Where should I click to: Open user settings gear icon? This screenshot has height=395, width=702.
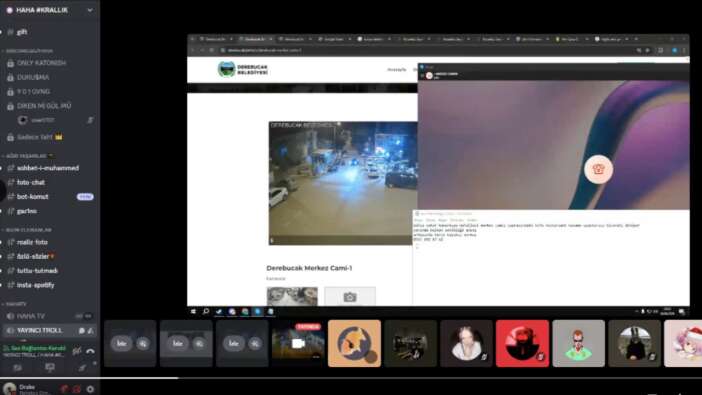coord(90,389)
